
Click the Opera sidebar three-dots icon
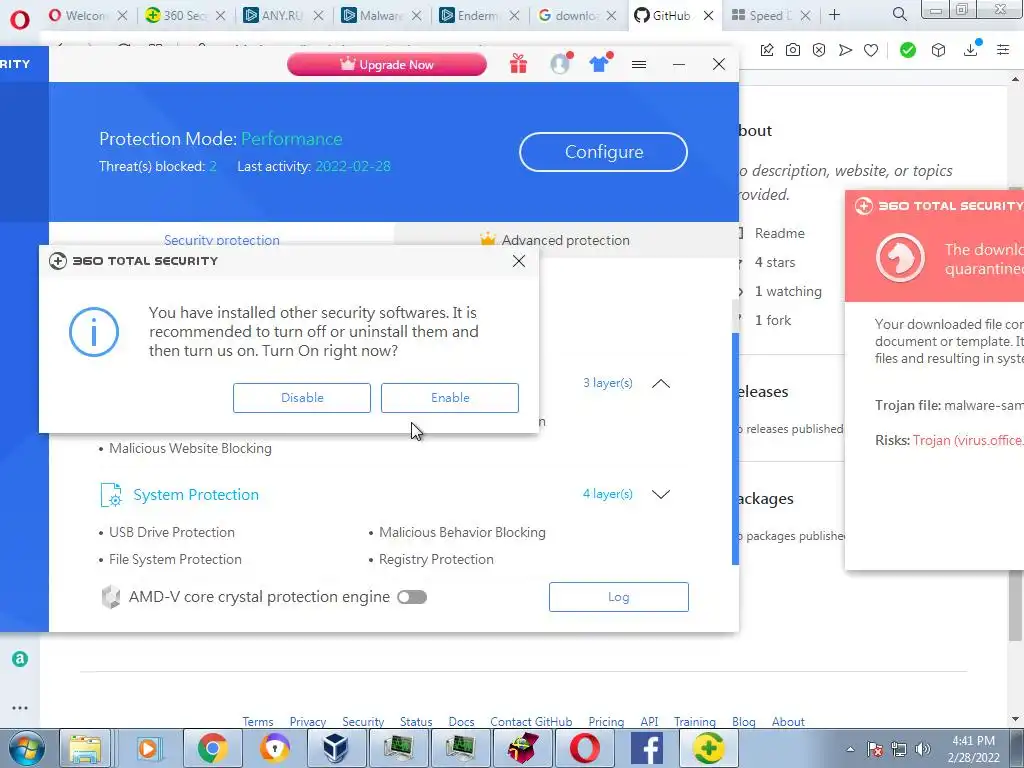[20, 708]
